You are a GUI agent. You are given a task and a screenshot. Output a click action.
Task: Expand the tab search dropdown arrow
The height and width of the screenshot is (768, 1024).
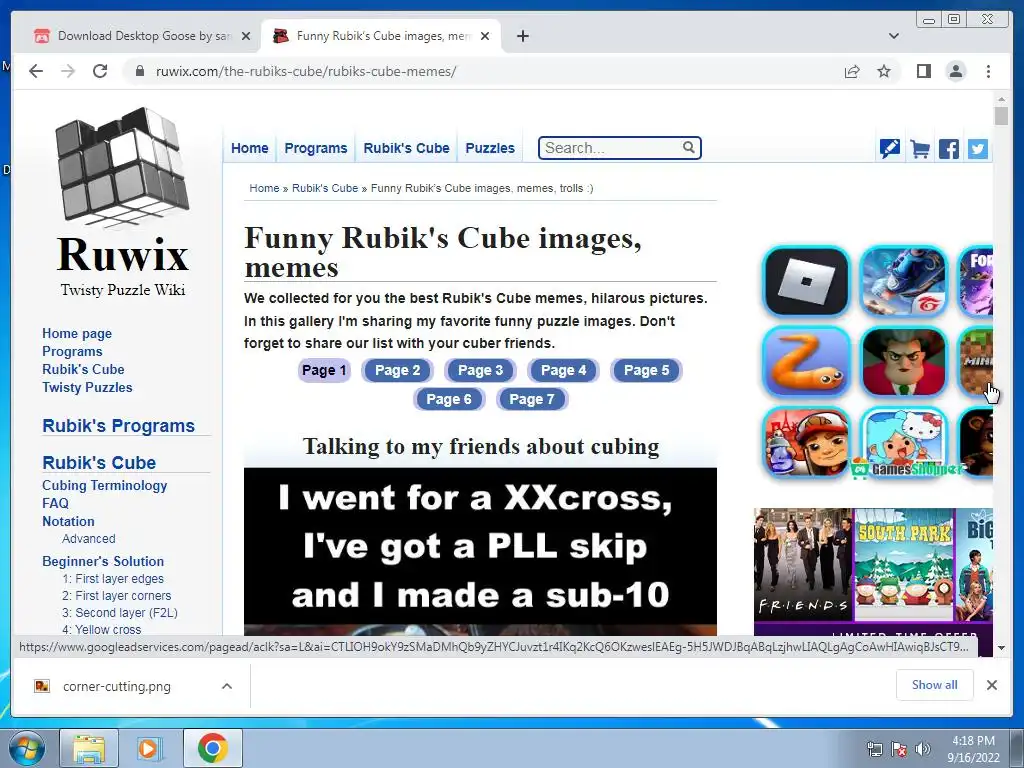pyautogui.click(x=893, y=36)
